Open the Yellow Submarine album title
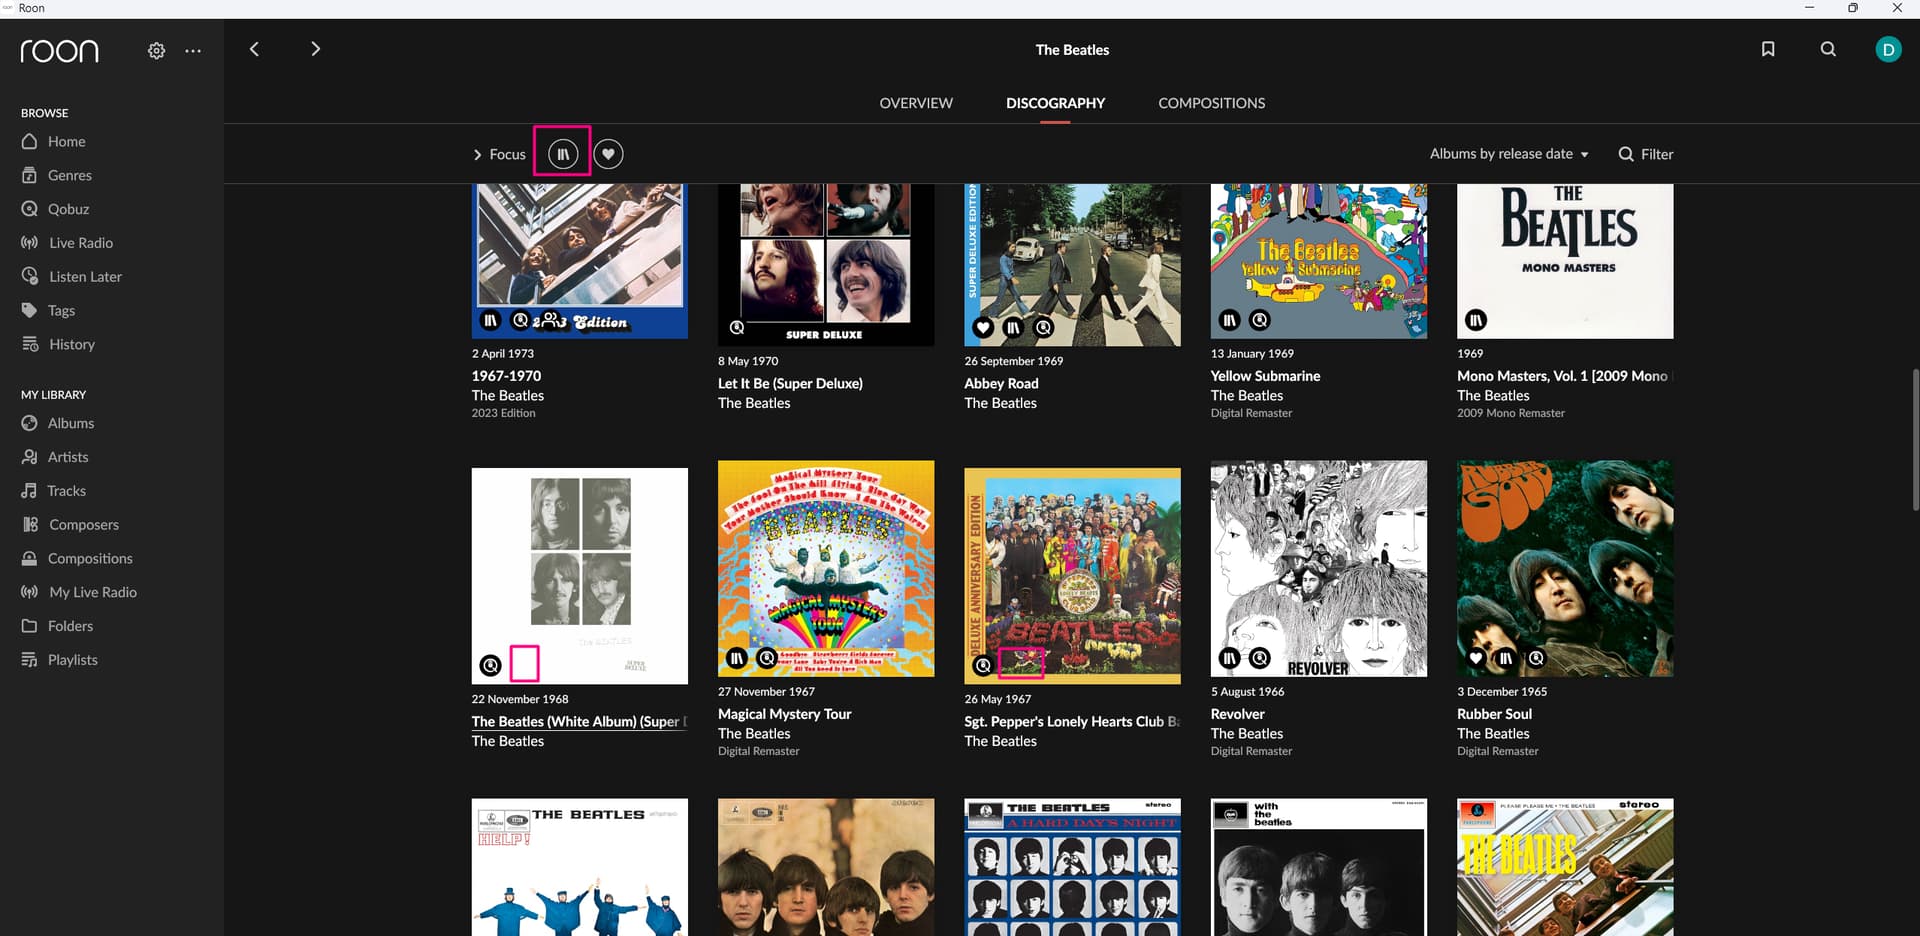 coord(1265,376)
